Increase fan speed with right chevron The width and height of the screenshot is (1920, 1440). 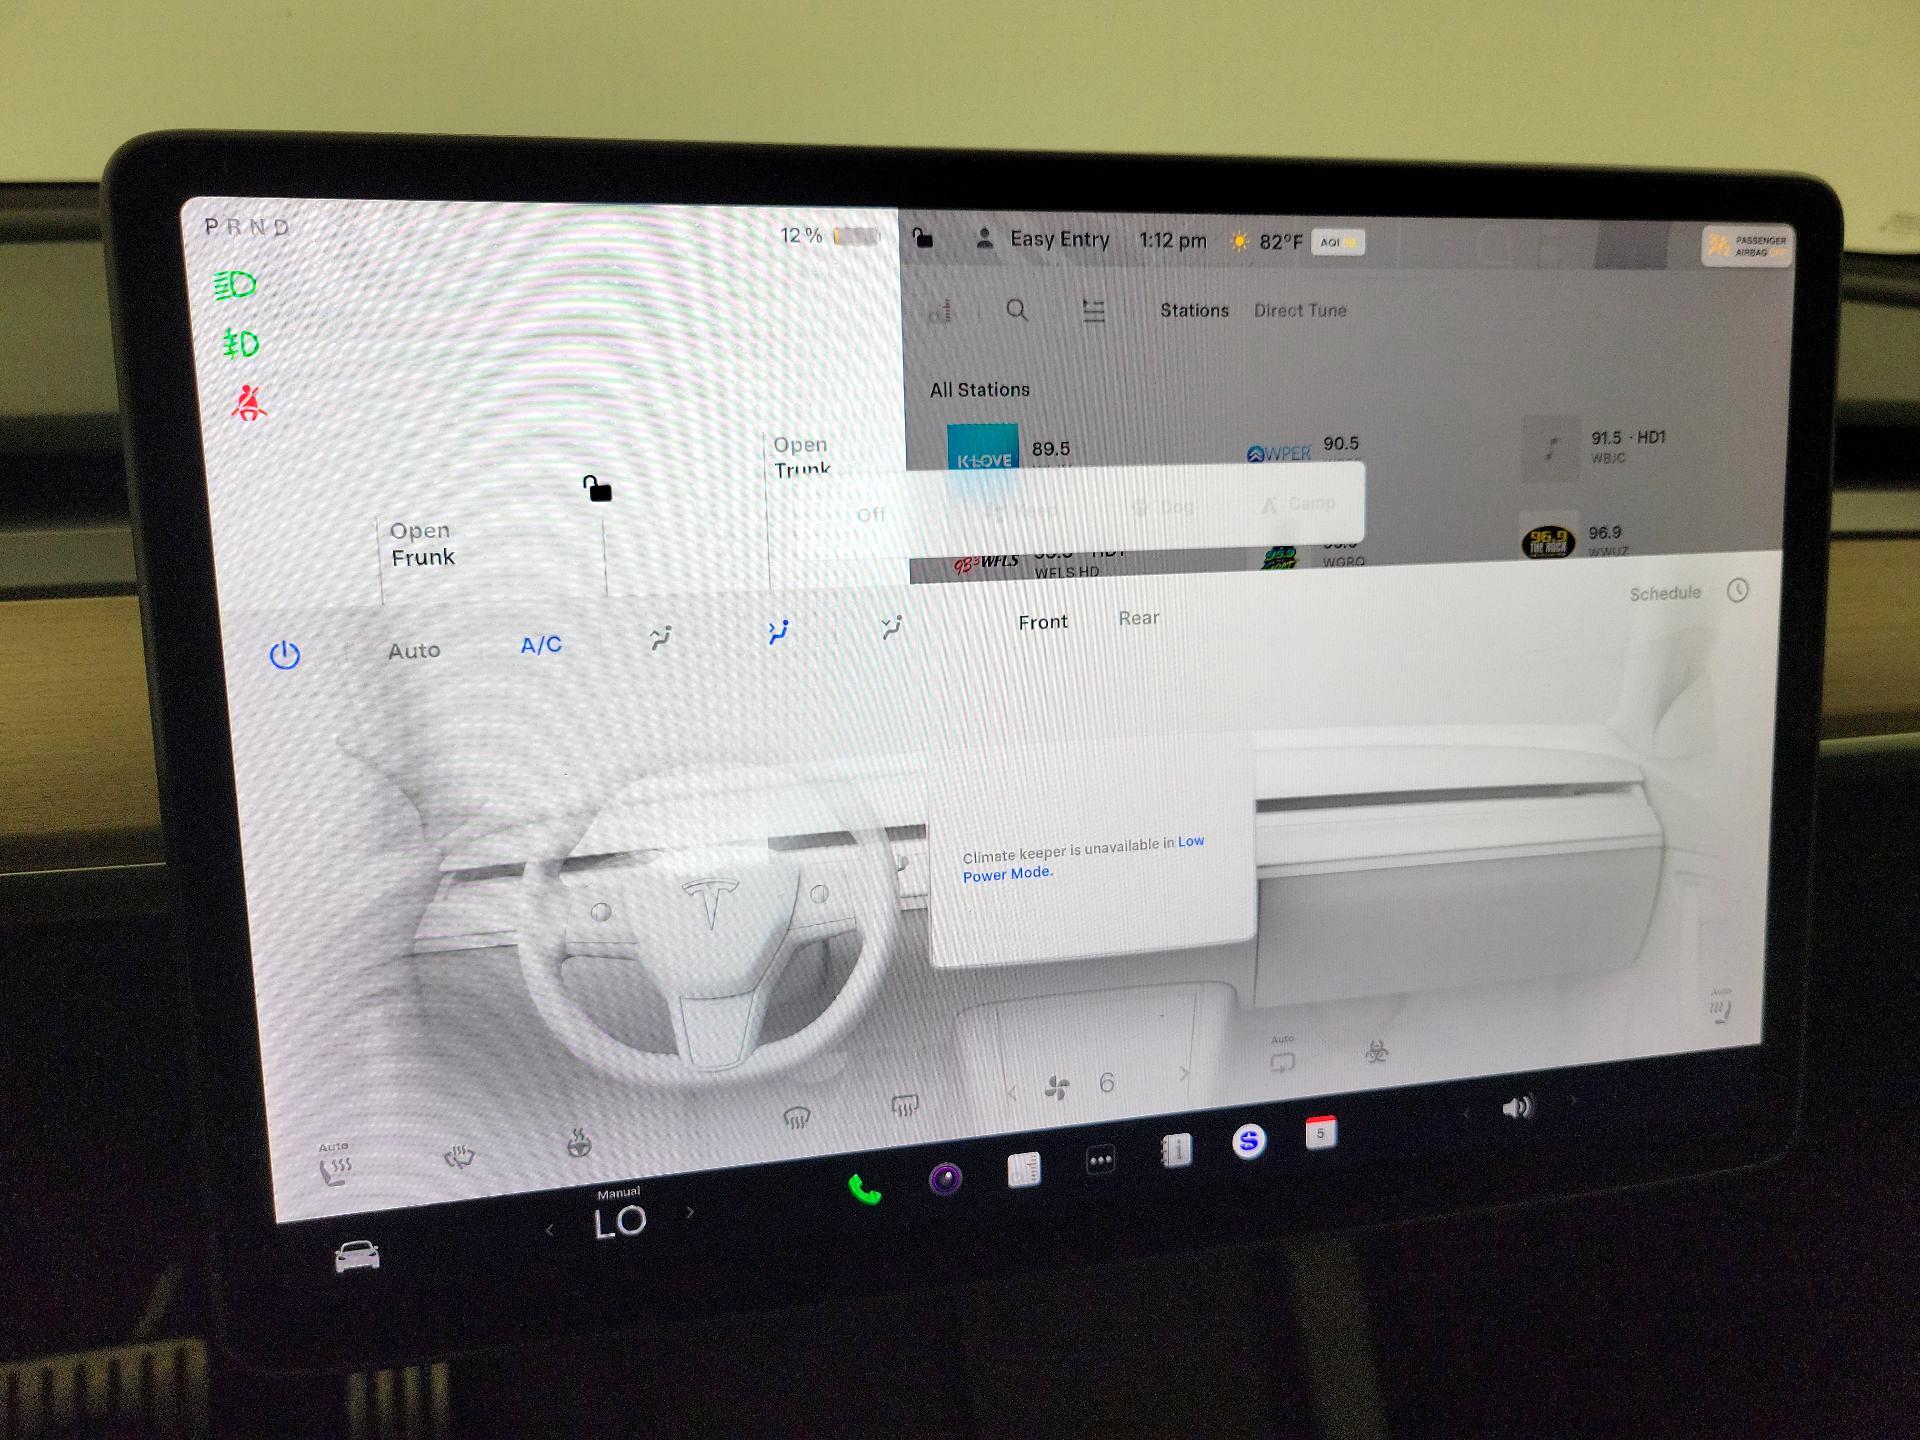(x=1185, y=1074)
